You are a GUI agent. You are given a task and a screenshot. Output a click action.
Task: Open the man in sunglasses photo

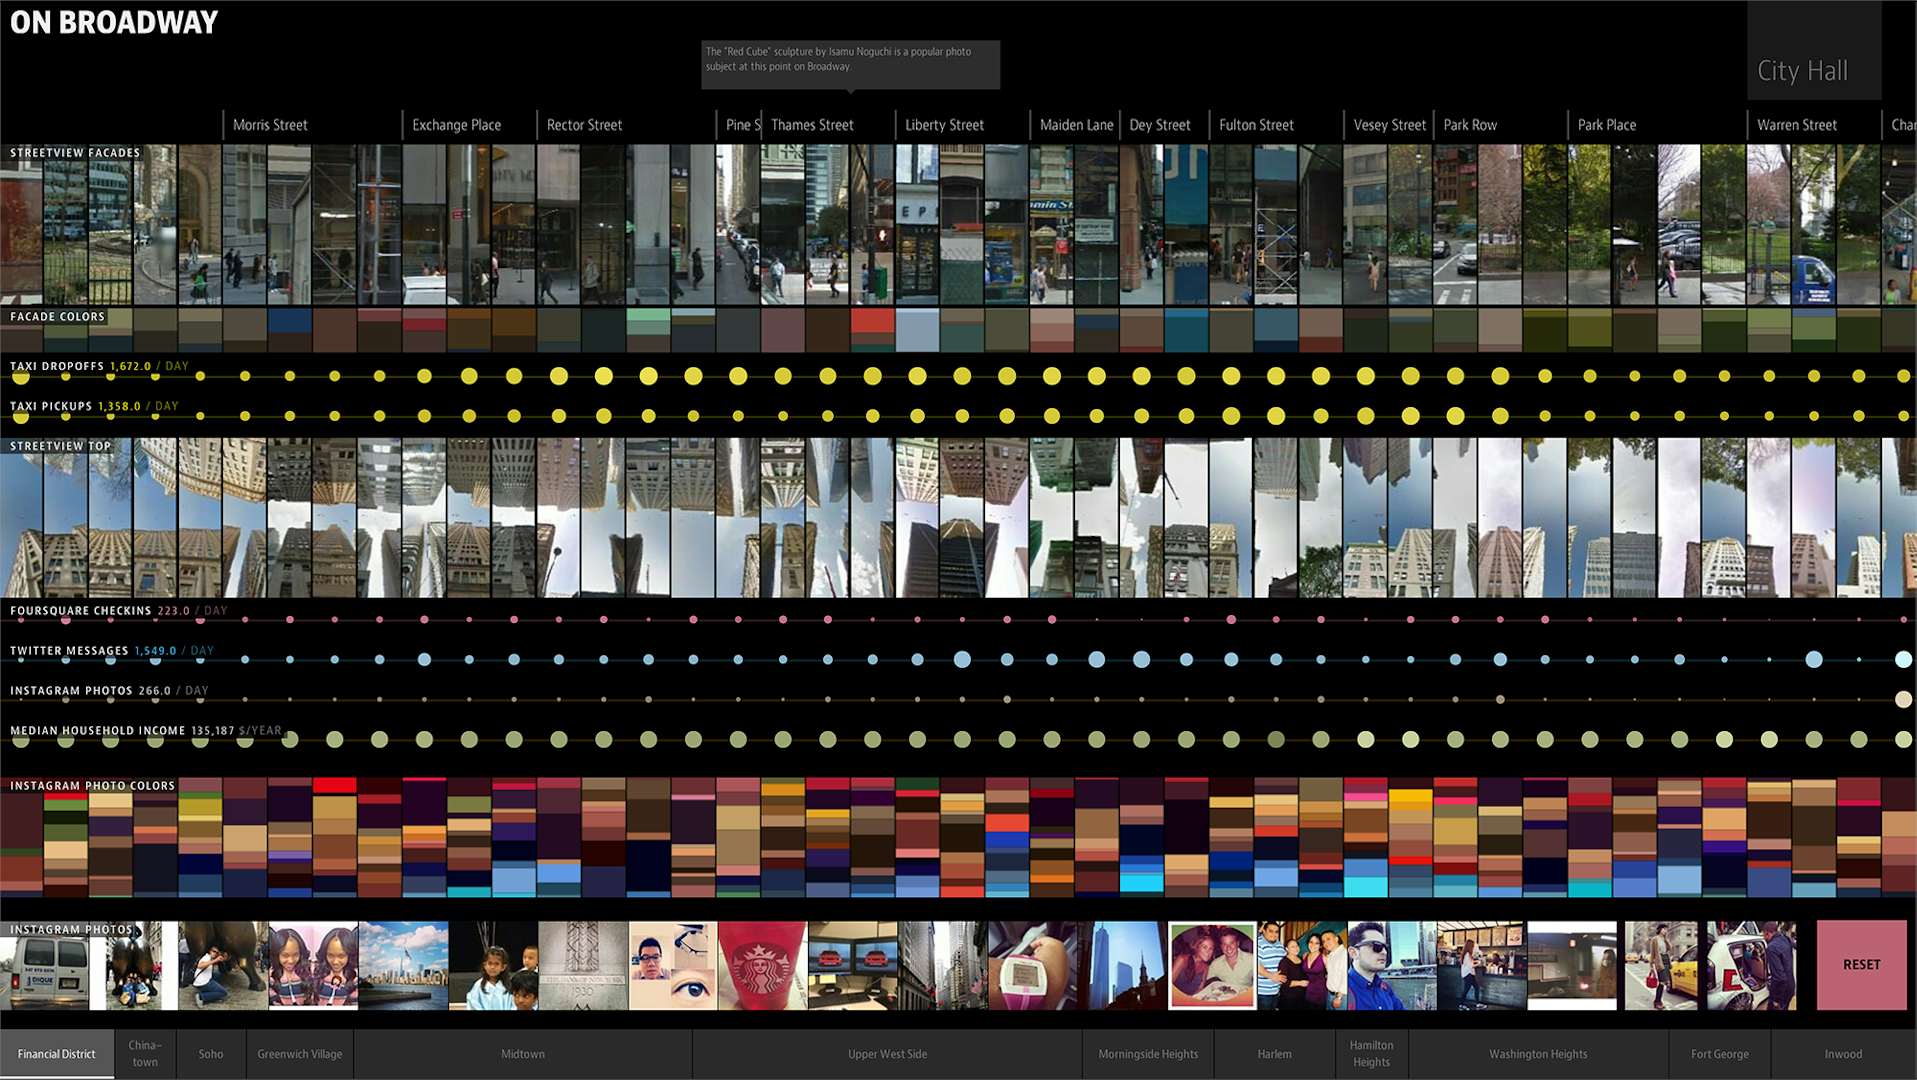(x=1391, y=965)
